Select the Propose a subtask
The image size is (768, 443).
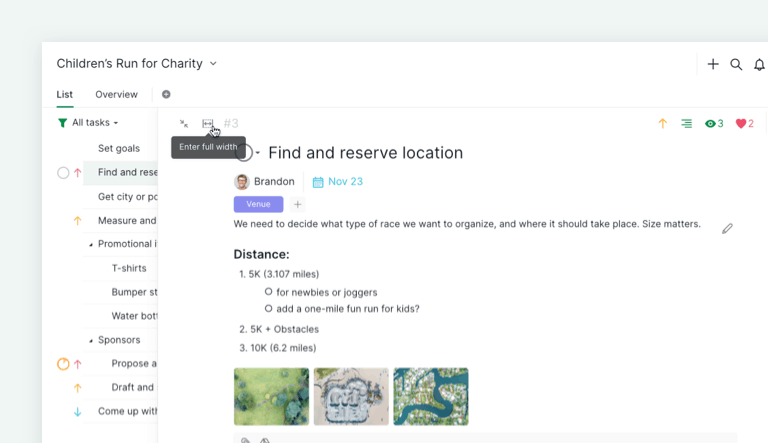tap(134, 364)
